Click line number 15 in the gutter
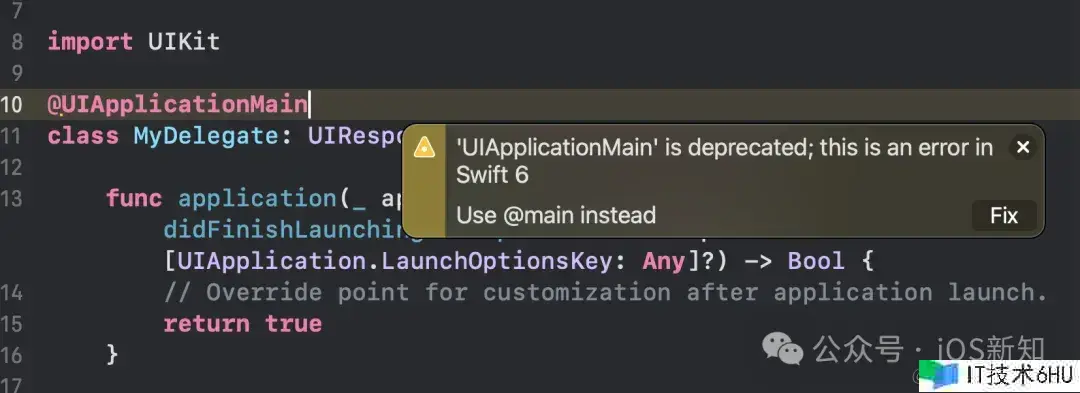The image size is (1080, 393). (12, 324)
